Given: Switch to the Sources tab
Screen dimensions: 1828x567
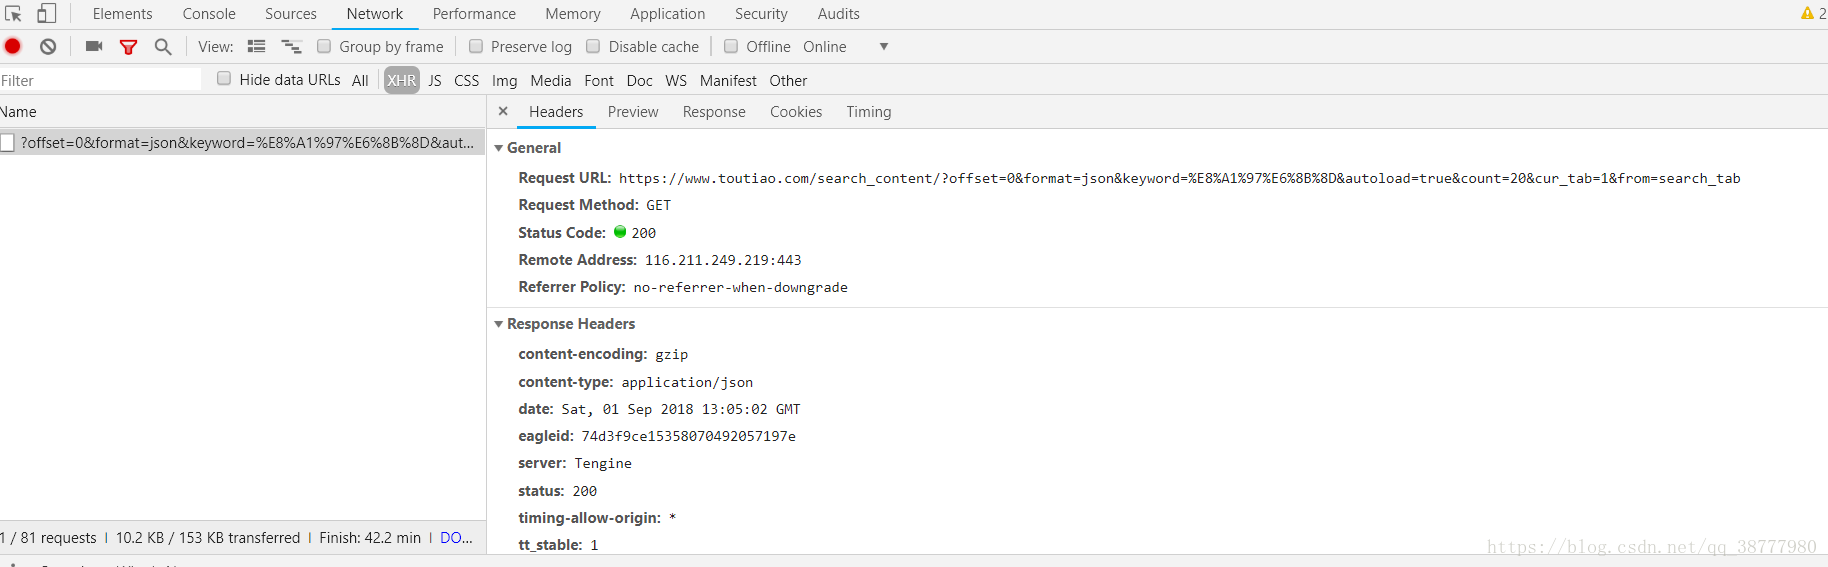Looking at the screenshot, I should (x=291, y=14).
